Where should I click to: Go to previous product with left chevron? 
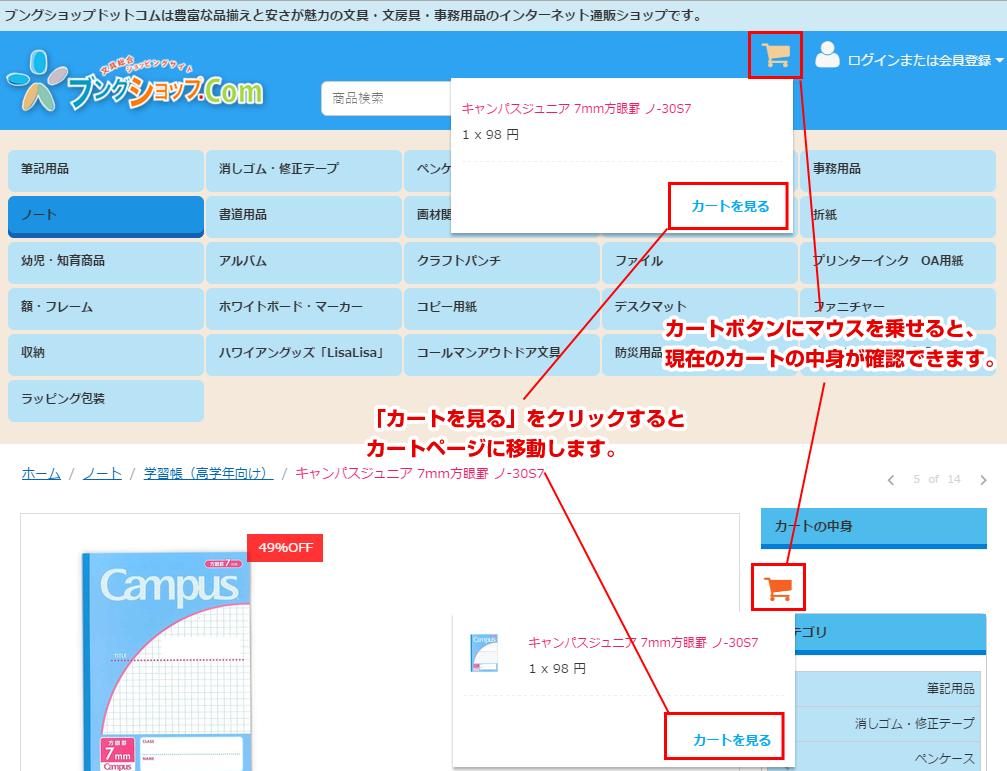tap(891, 480)
